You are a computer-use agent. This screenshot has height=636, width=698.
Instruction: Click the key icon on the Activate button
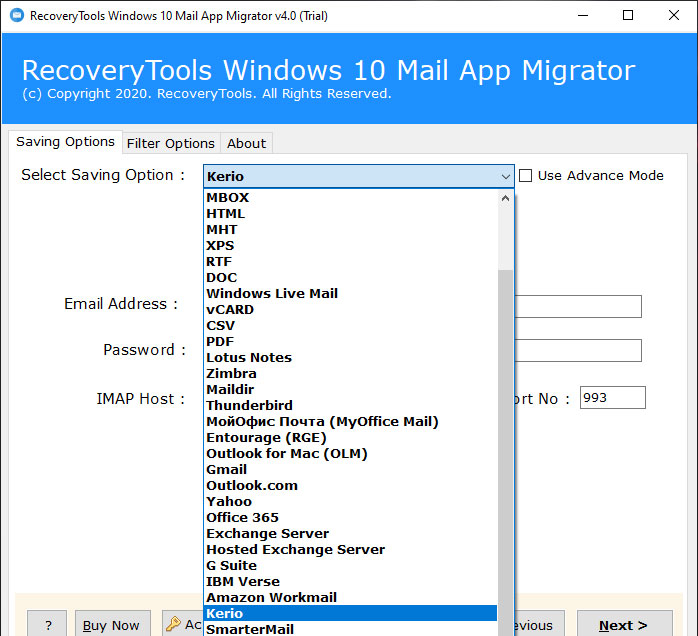[173, 624]
